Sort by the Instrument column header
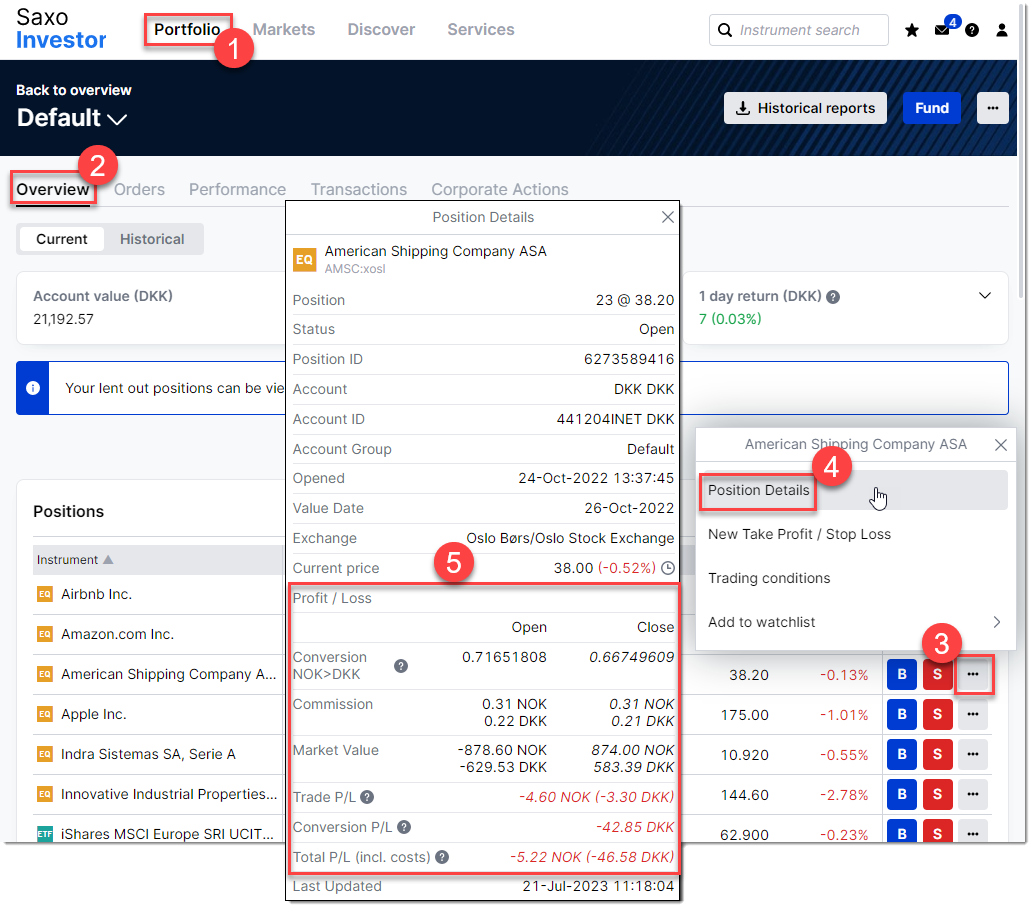Image resolution: width=1032 pixels, height=908 pixels. tap(74, 560)
